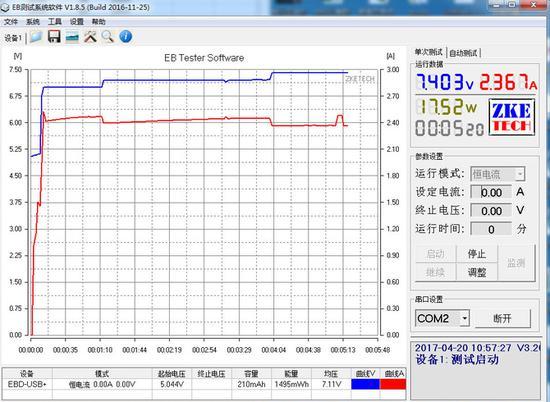Viewport: 550px width, 402px height.
Task: Click the blue 曲线V color swatch
Action: point(365,384)
